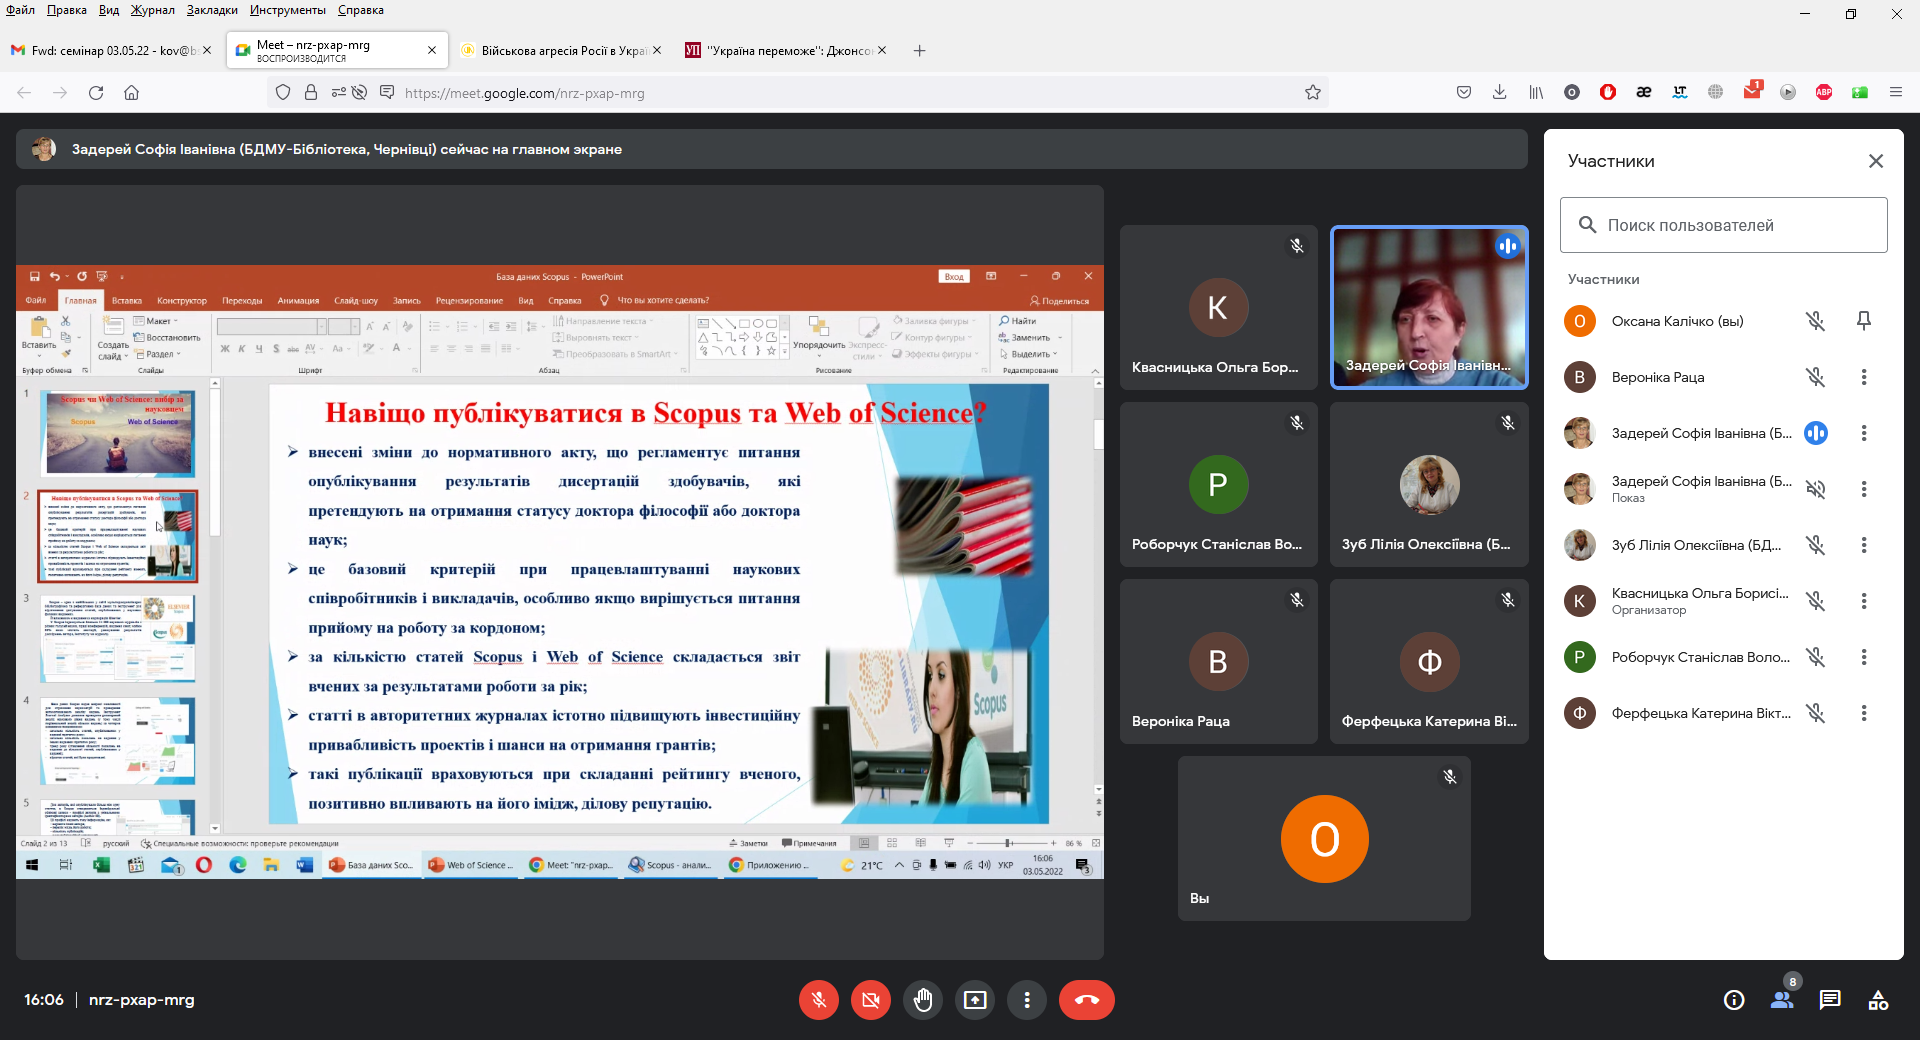The height and width of the screenshot is (1040, 1920).
Task: Mute Квасницька Ольга in participant list
Action: [x=1816, y=601]
